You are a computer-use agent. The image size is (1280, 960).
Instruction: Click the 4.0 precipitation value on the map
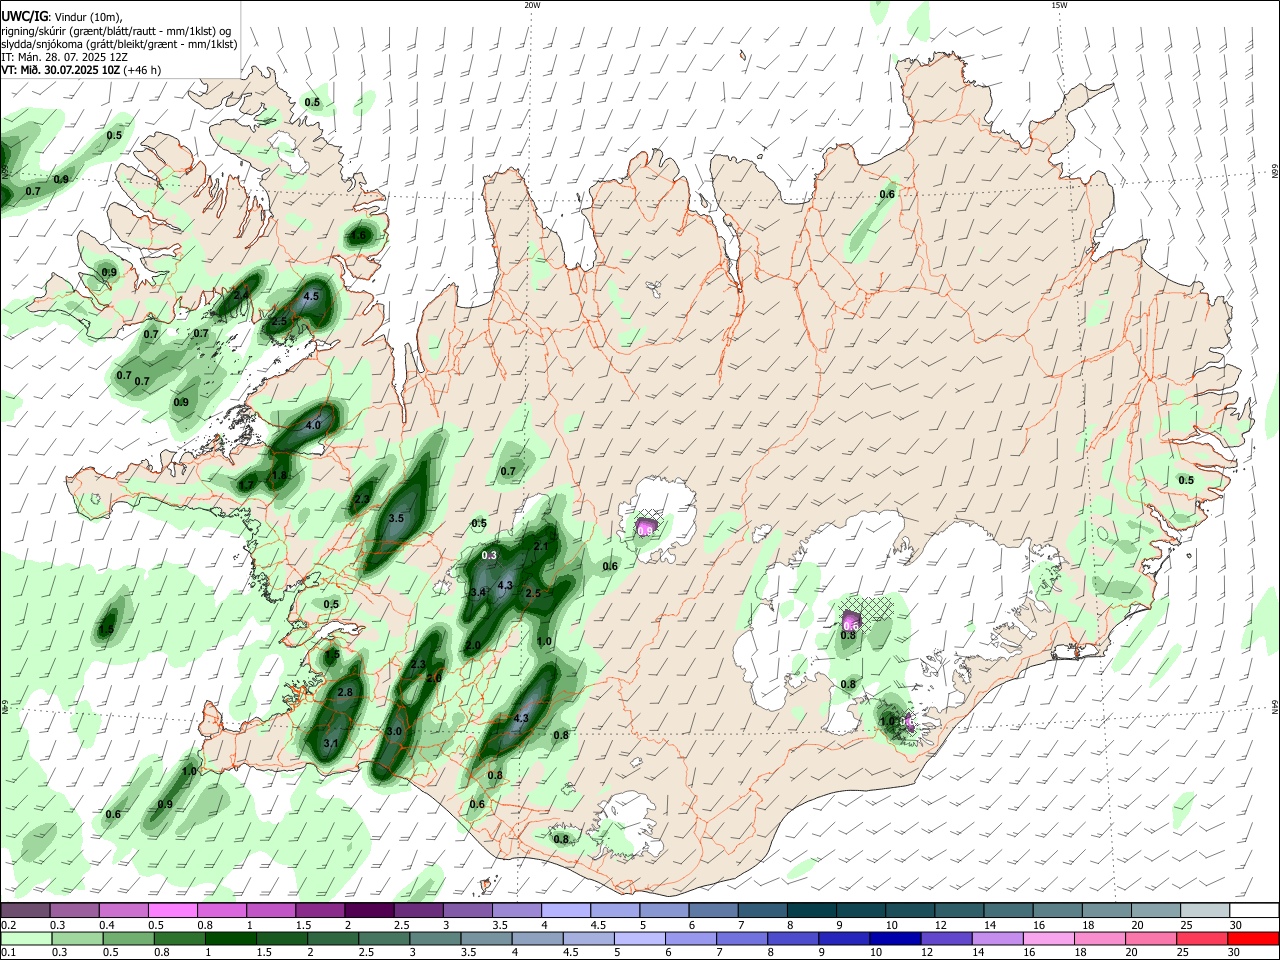click(313, 425)
